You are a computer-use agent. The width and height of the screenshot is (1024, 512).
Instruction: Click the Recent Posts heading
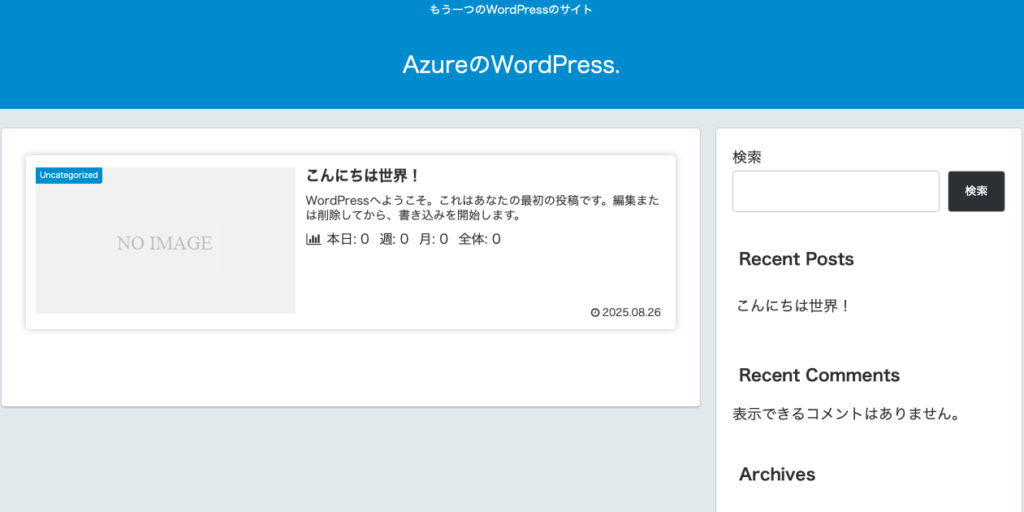[796, 259]
